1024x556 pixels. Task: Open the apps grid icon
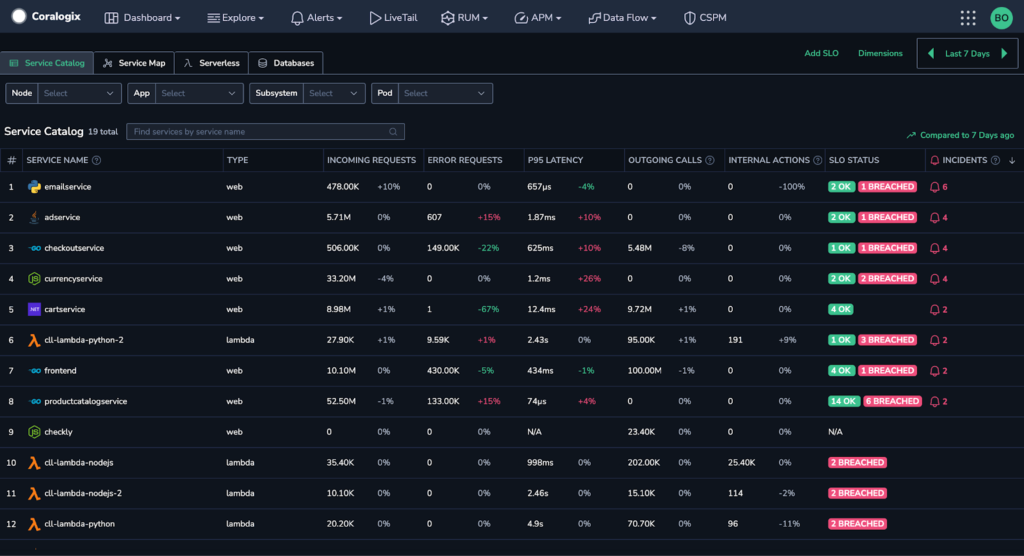(x=968, y=18)
